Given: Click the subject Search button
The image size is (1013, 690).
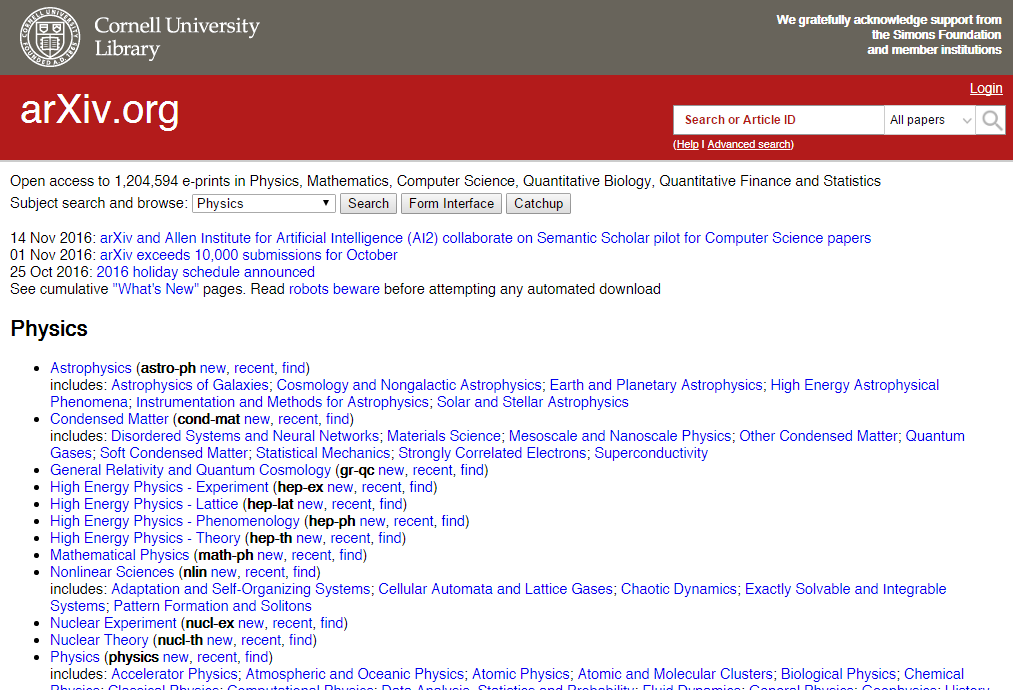Looking at the screenshot, I should pyautogui.click(x=368, y=204).
